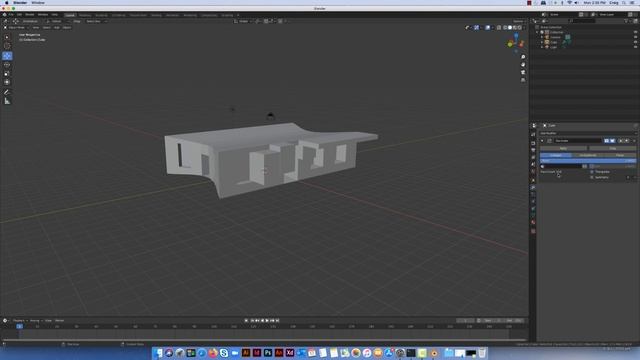Switch viewport to rendered shading
The image size is (640, 360).
tap(519, 27)
